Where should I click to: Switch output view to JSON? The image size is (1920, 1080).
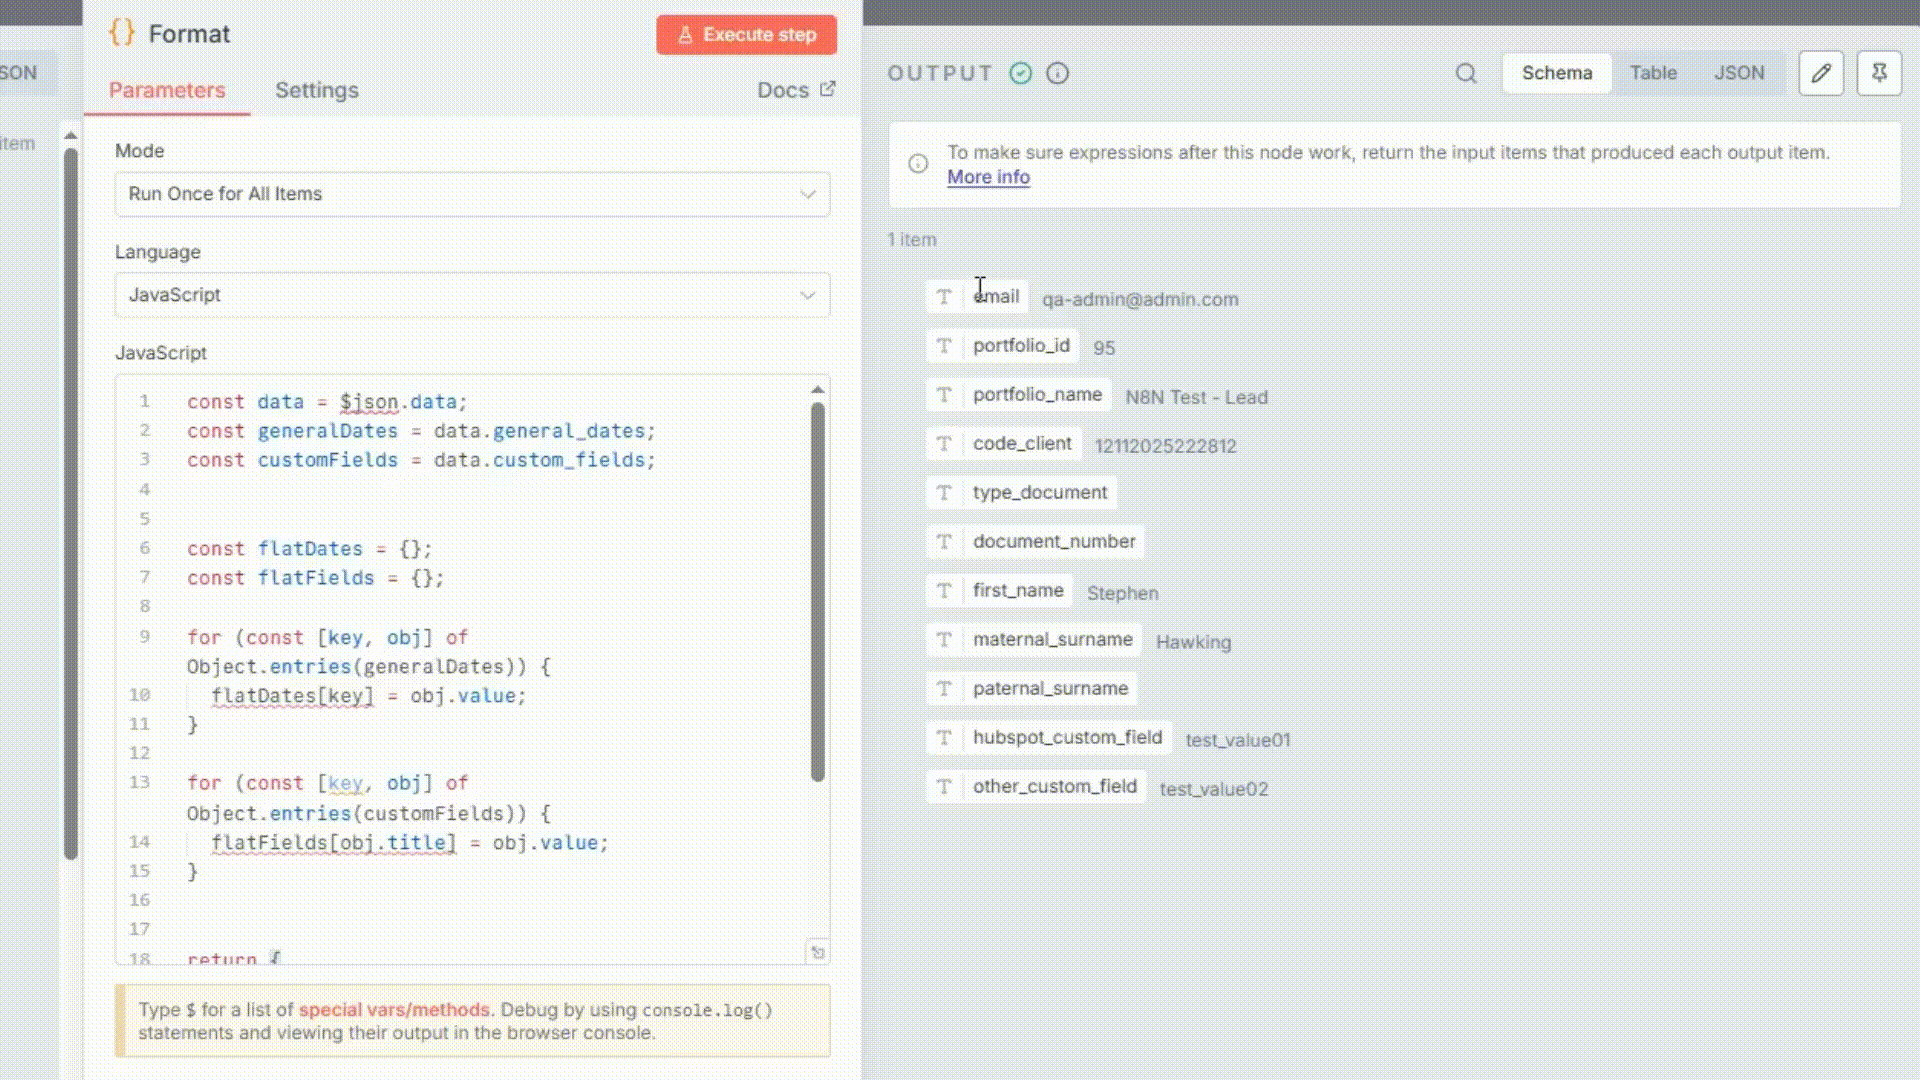point(1739,73)
